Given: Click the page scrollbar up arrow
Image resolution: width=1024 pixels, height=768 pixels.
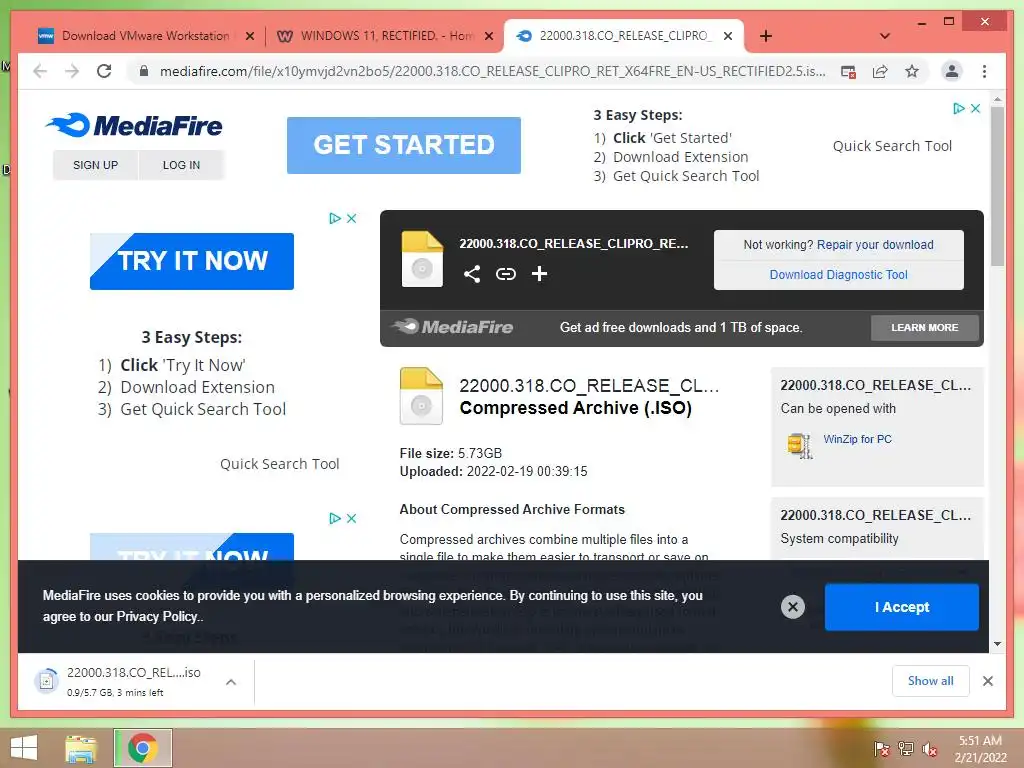Looking at the screenshot, I should (x=997, y=99).
